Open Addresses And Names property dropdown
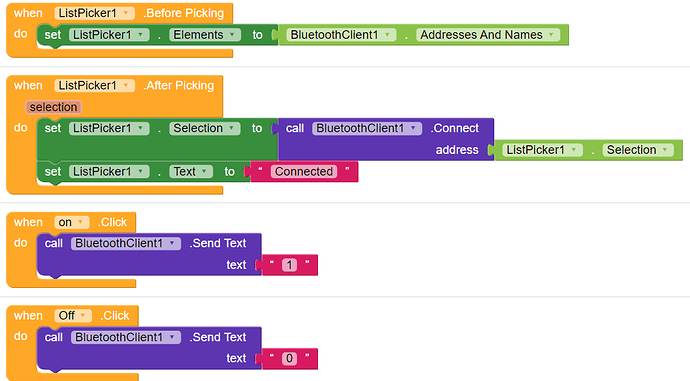 (x=488, y=35)
